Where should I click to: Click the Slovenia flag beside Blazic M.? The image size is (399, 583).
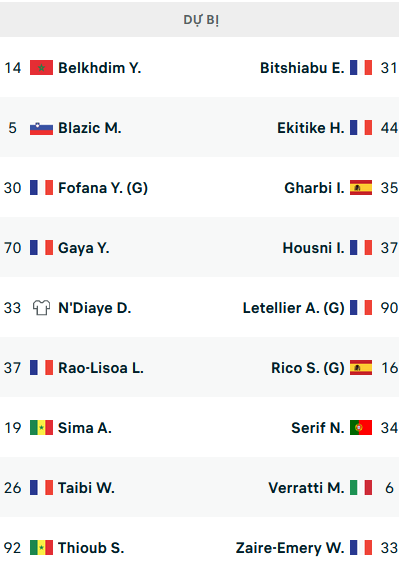pyautogui.click(x=41, y=128)
